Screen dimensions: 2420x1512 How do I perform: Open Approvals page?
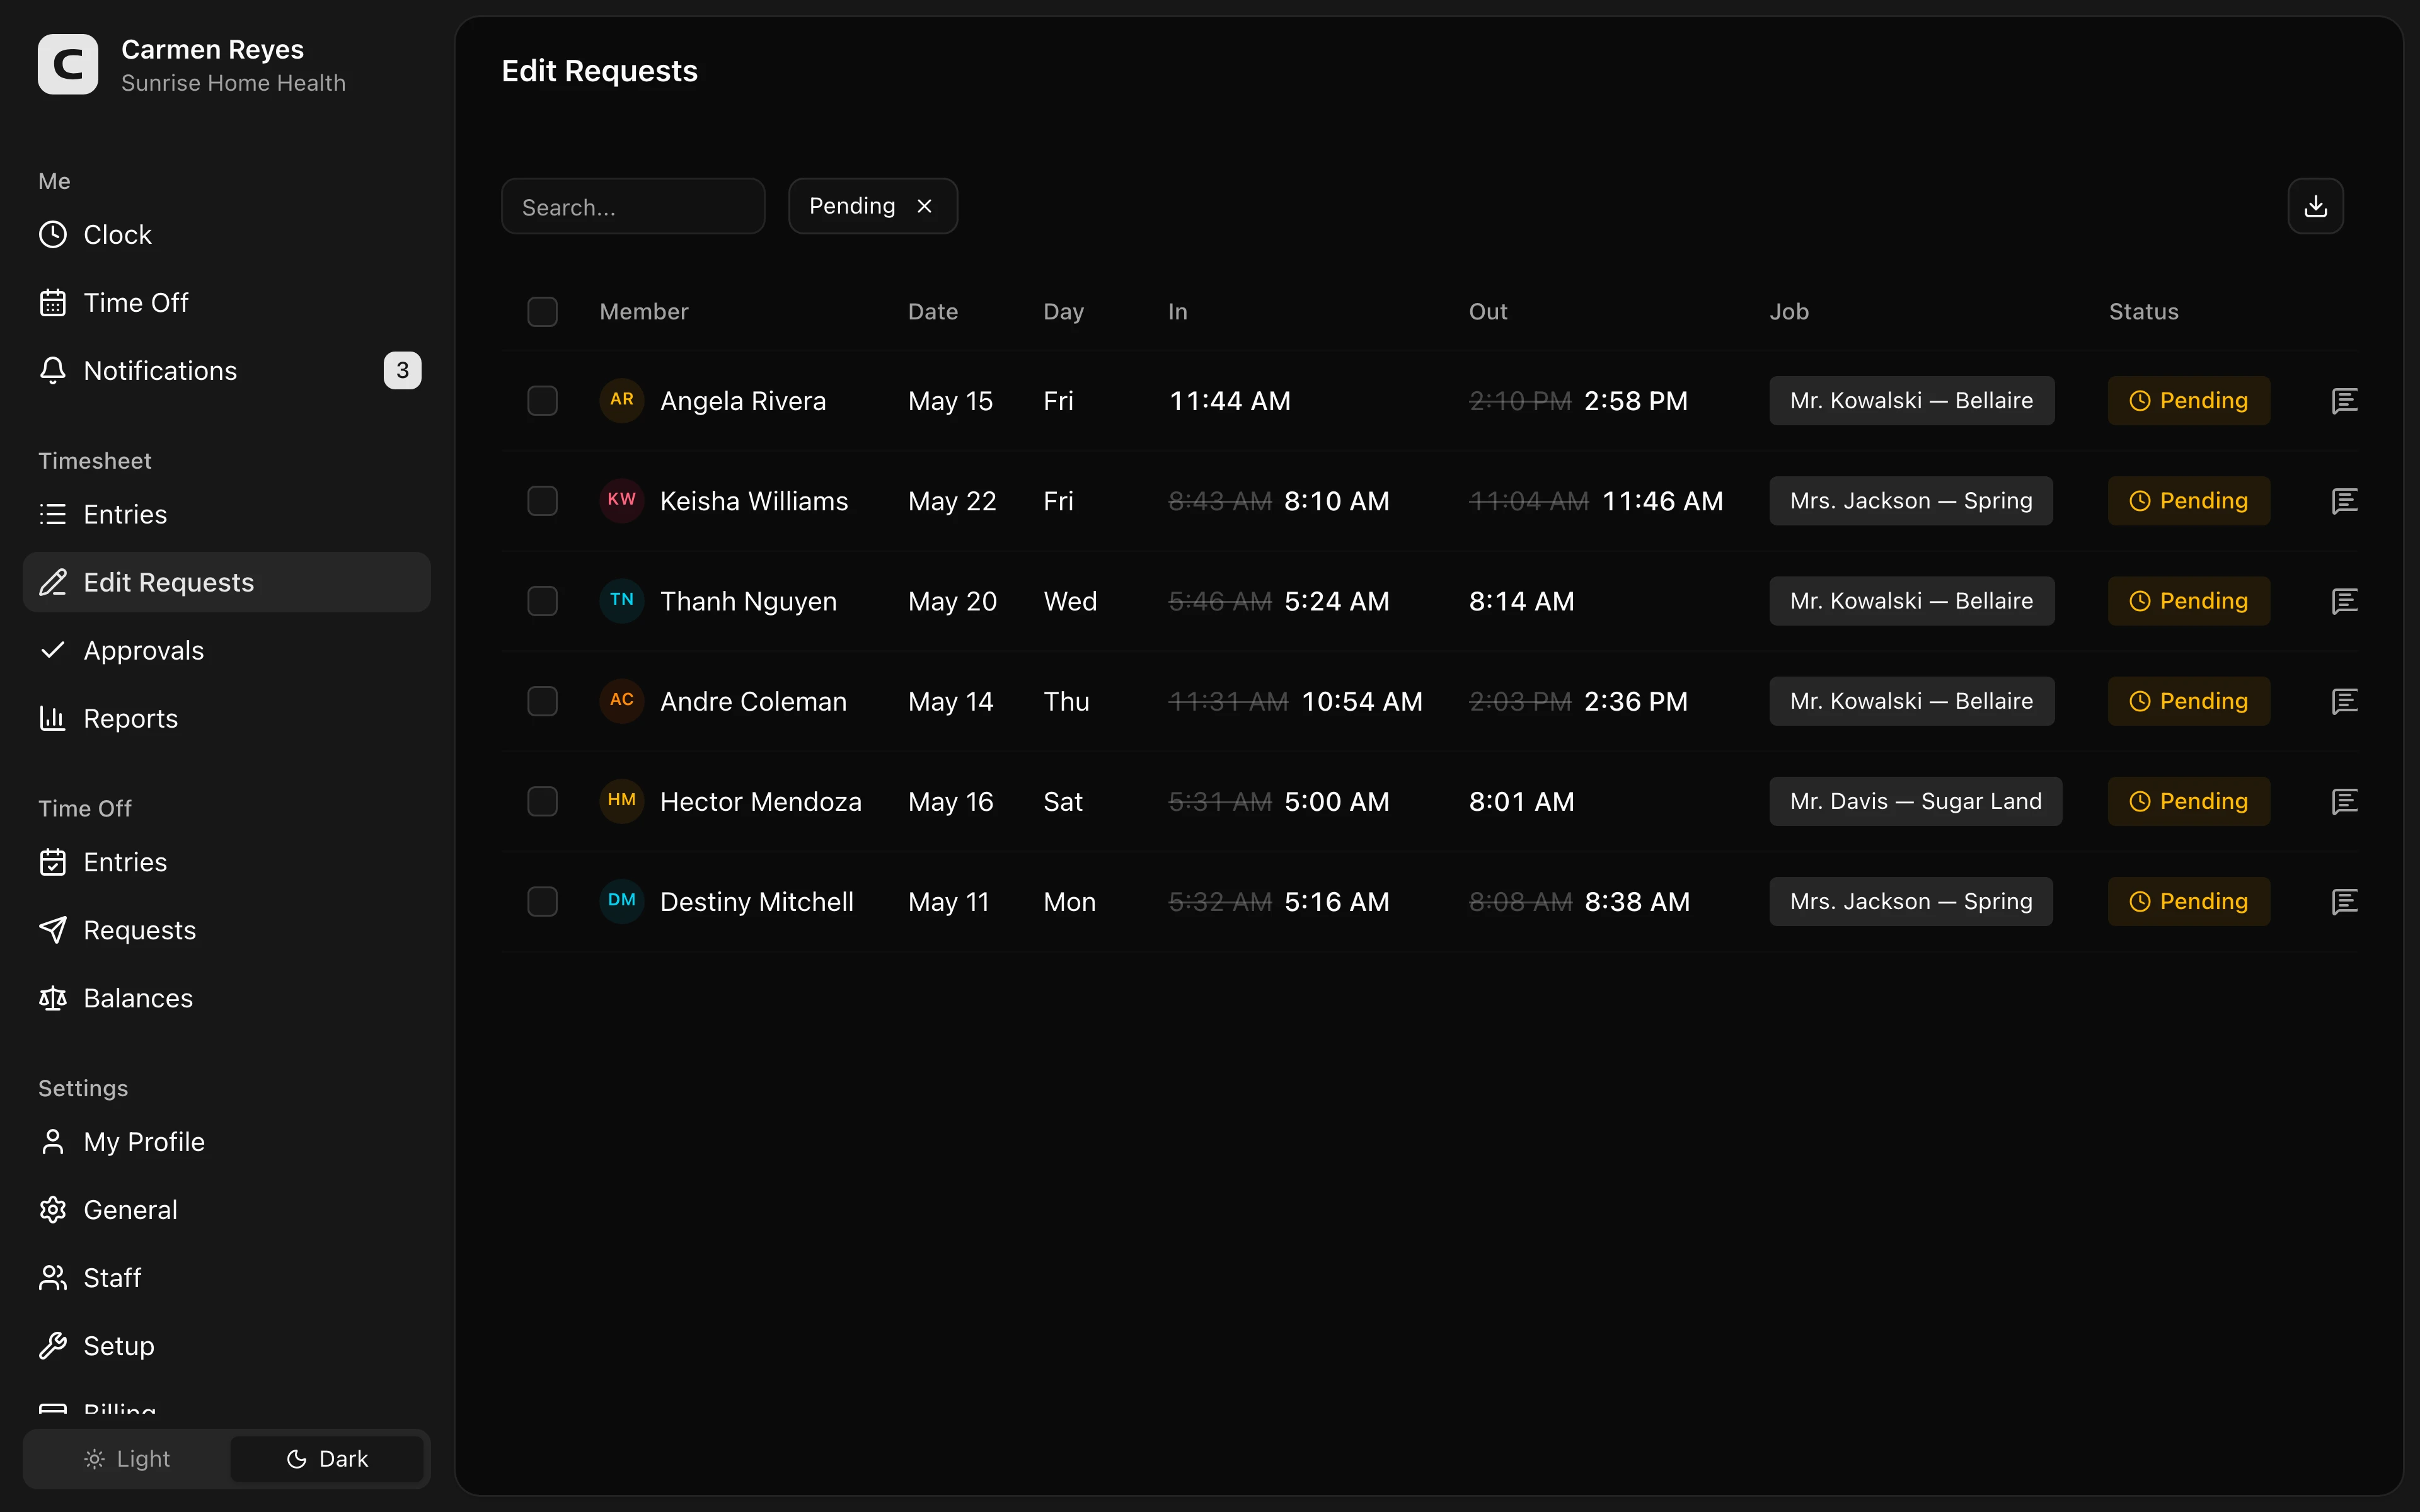[x=227, y=650]
